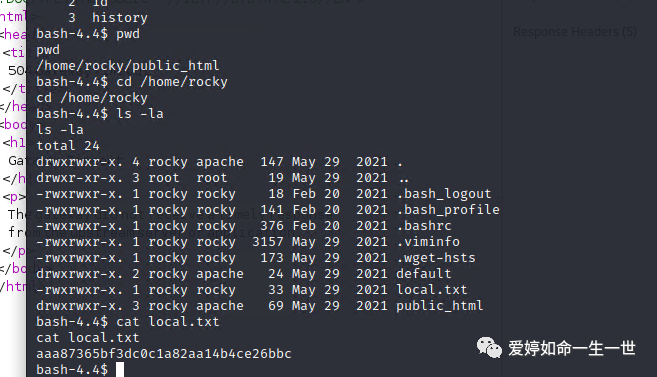The image size is (657, 377).
Task: Click the .bash_logout file entry
Action: 444,194
